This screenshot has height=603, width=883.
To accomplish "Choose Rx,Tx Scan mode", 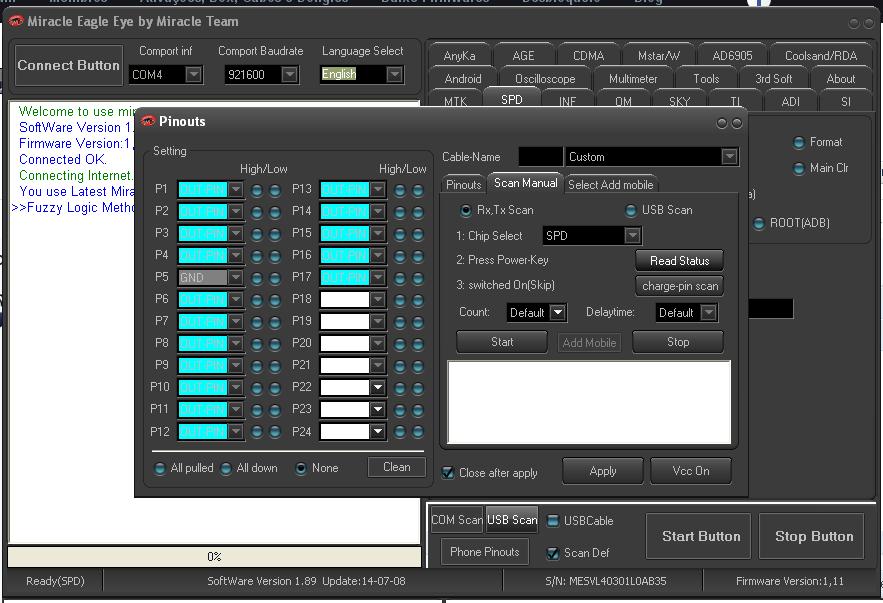I will [466, 211].
